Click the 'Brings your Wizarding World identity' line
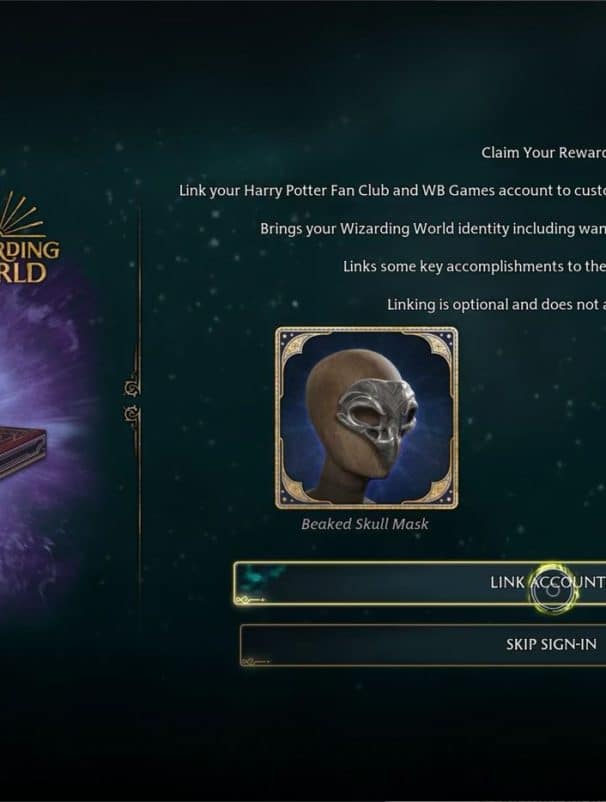The width and height of the screenshot is (606, 802). tap(433, 228)
